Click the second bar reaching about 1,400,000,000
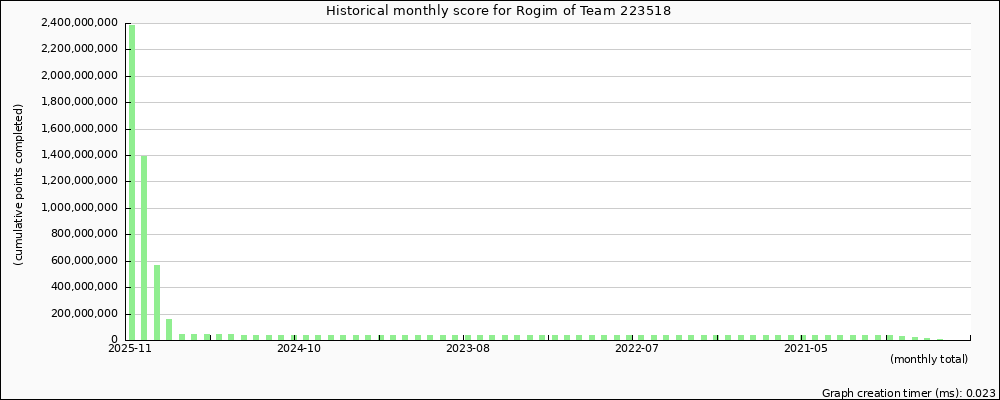Image resolution: width=1000 pixels, height=400 pixels. coord(144,247)
